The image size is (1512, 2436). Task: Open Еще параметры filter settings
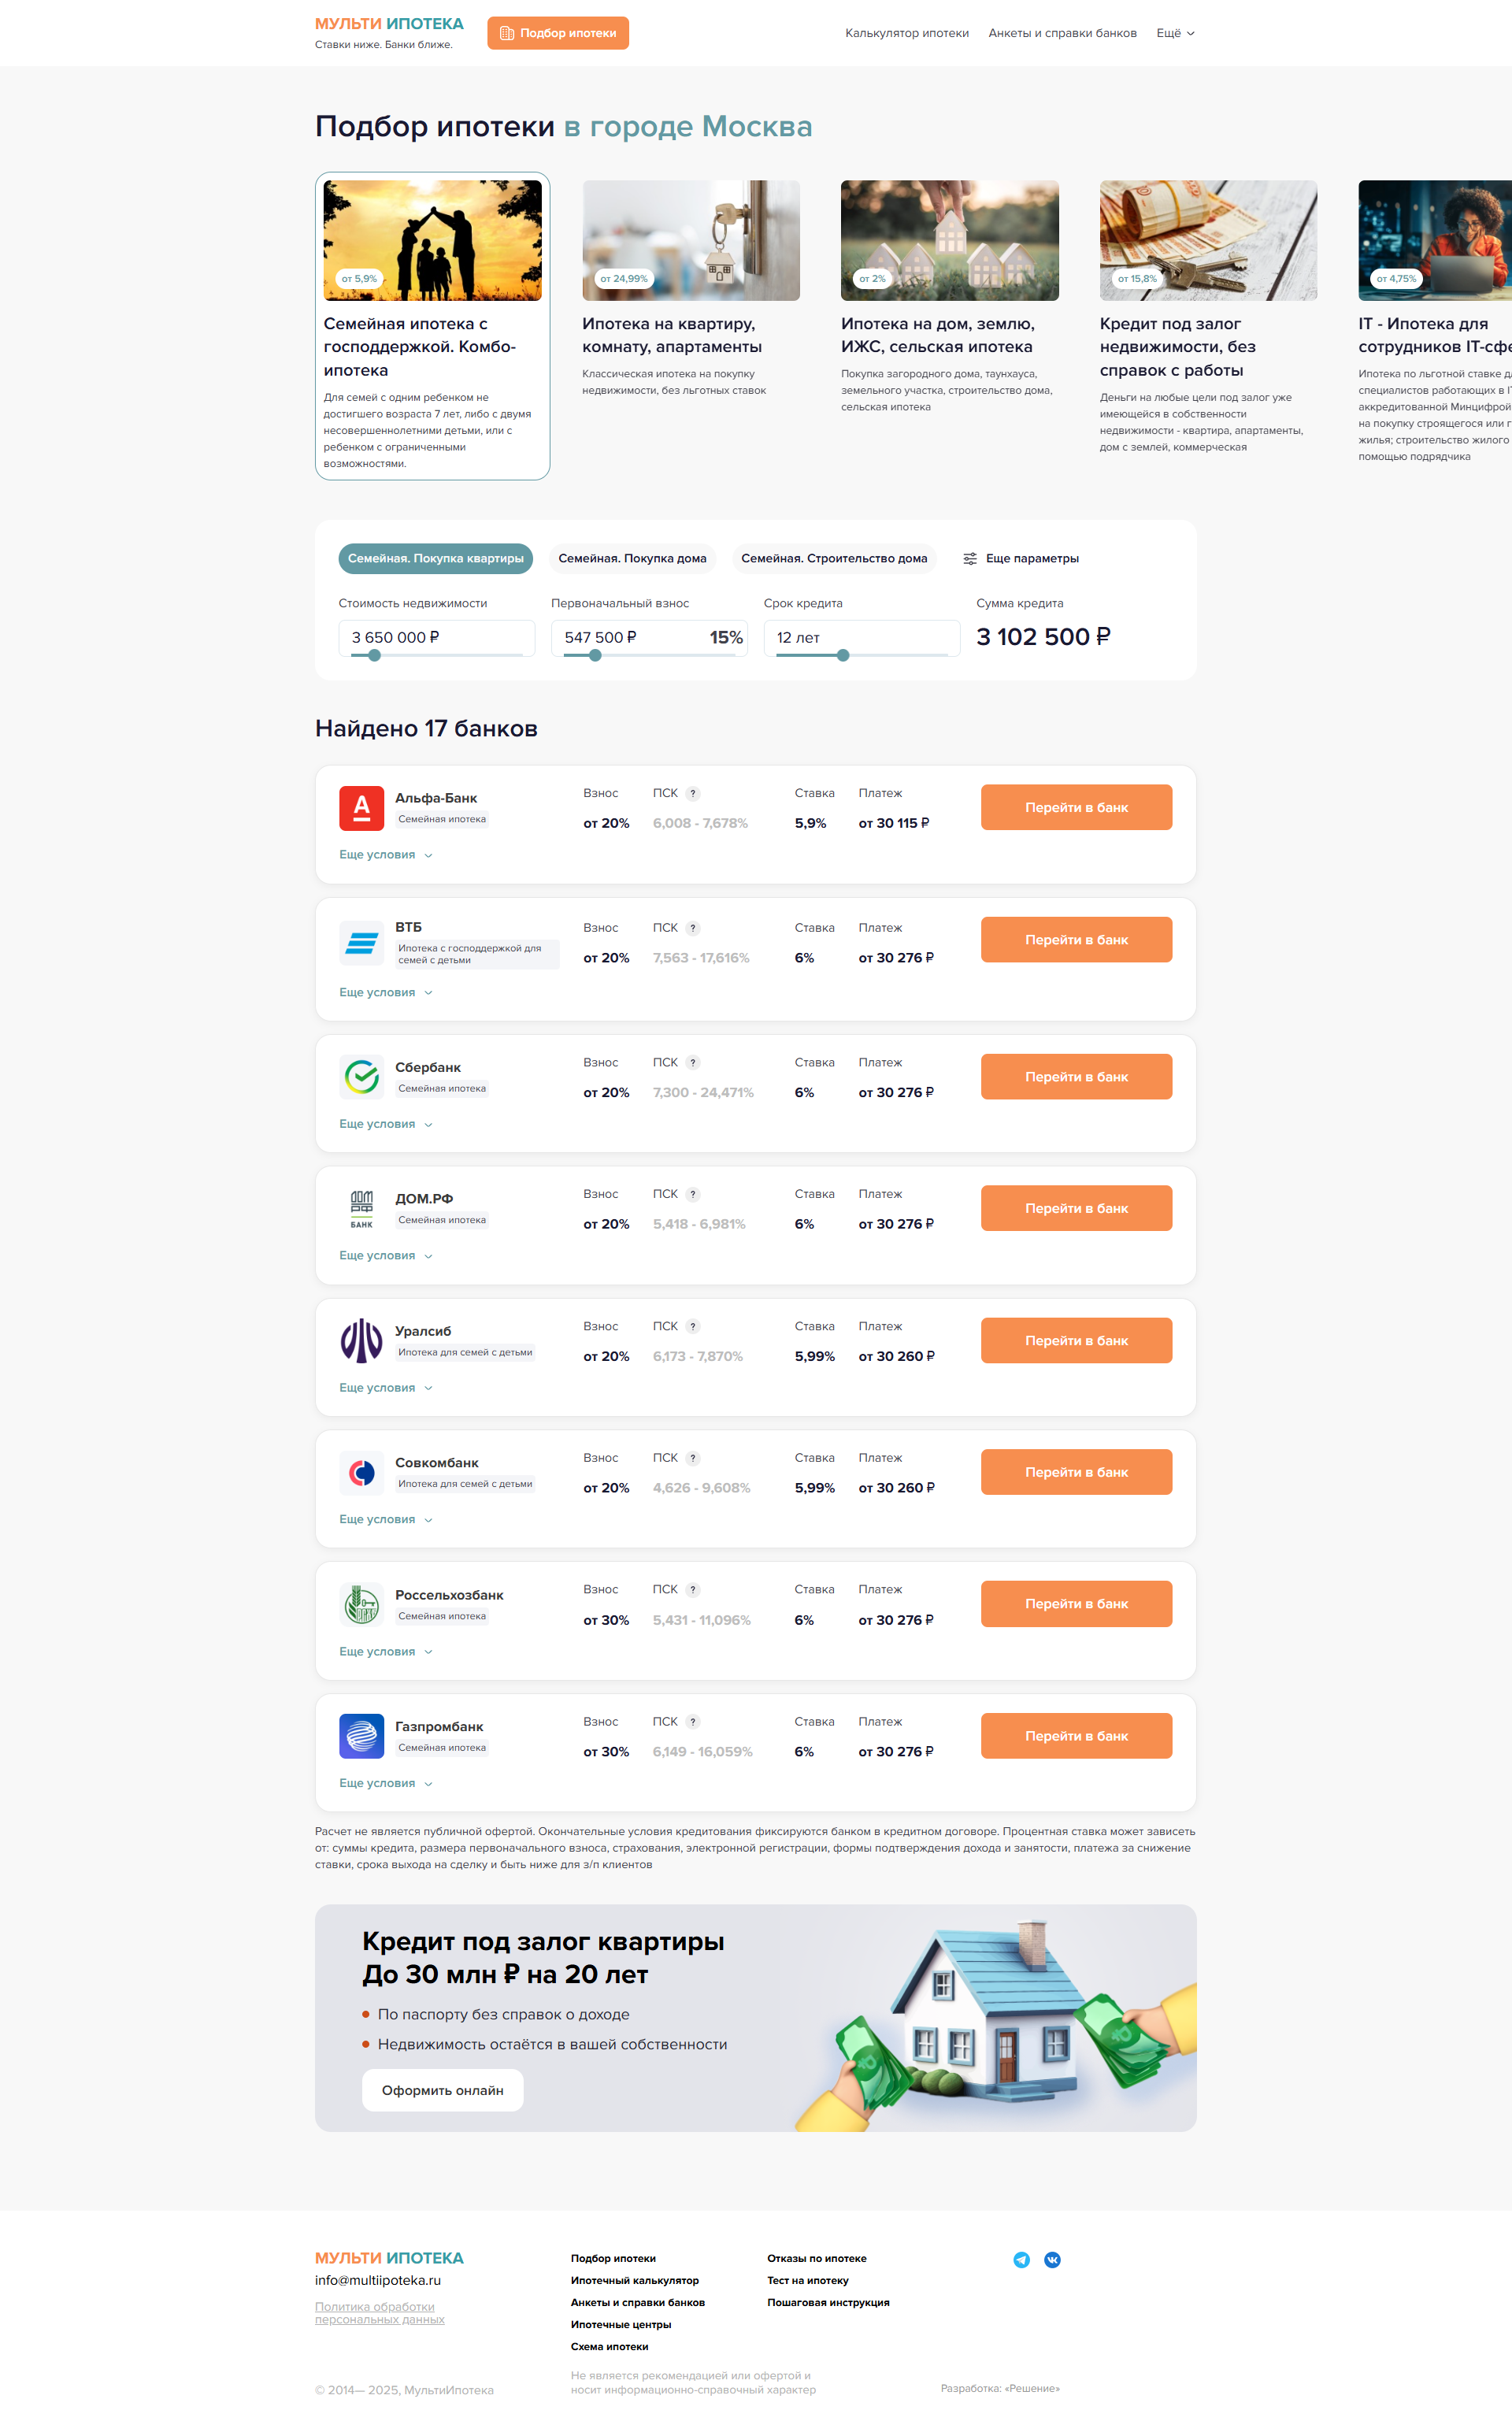pos(1021,558)
